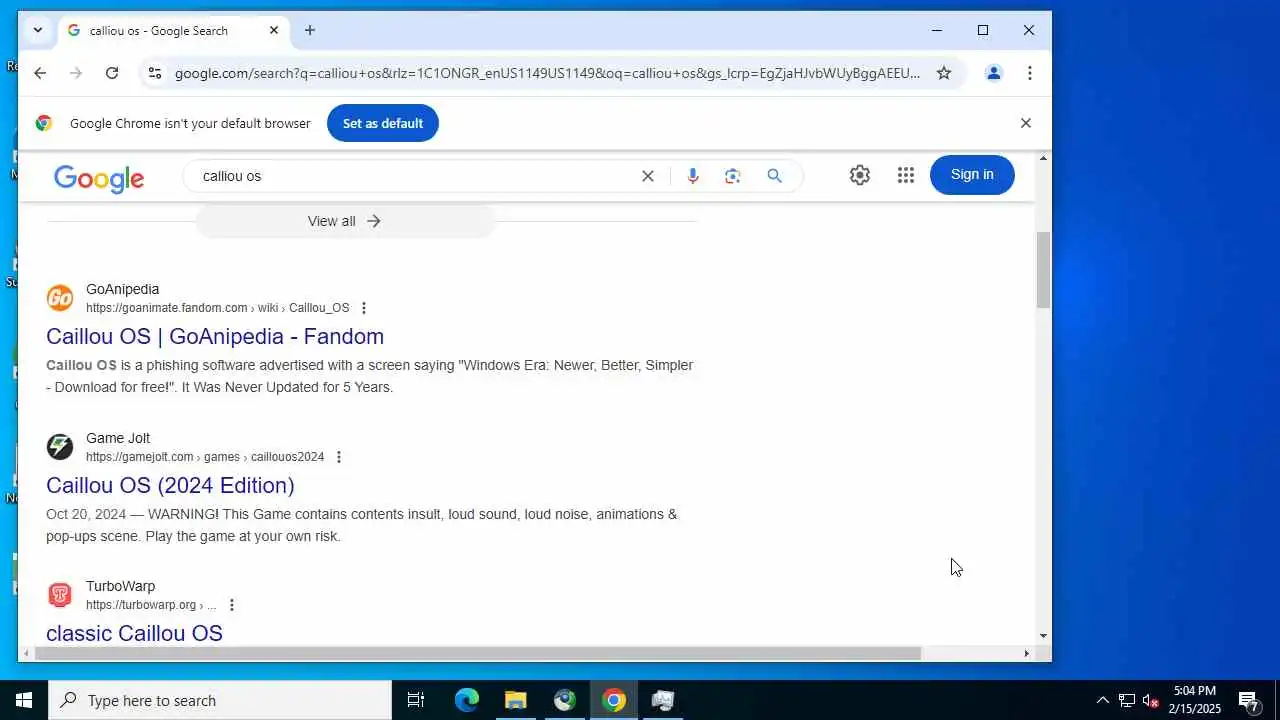Click the gamejolt.com breadcrumb URL text
1280x720 pixels.
click(205, 457)
